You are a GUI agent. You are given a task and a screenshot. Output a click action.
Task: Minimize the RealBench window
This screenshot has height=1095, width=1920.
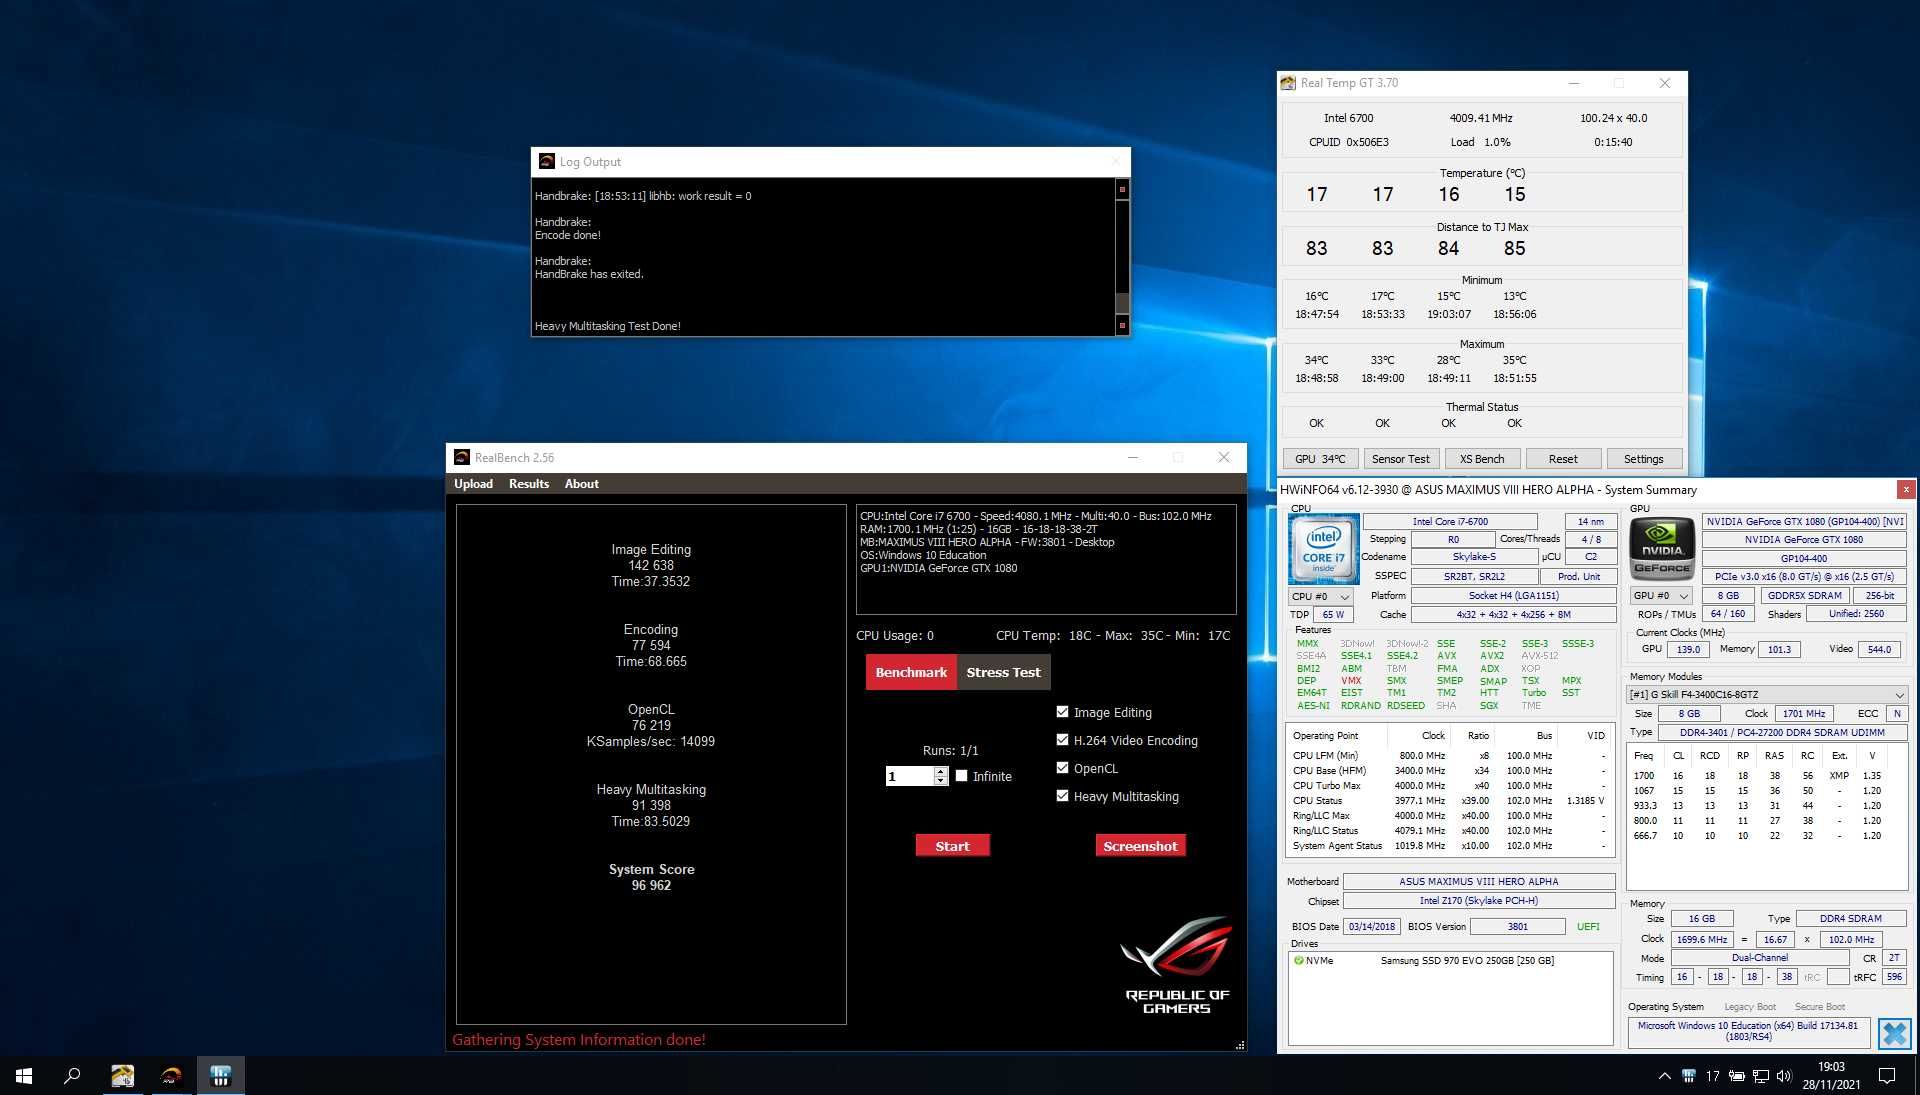[x=1133, y=457]
